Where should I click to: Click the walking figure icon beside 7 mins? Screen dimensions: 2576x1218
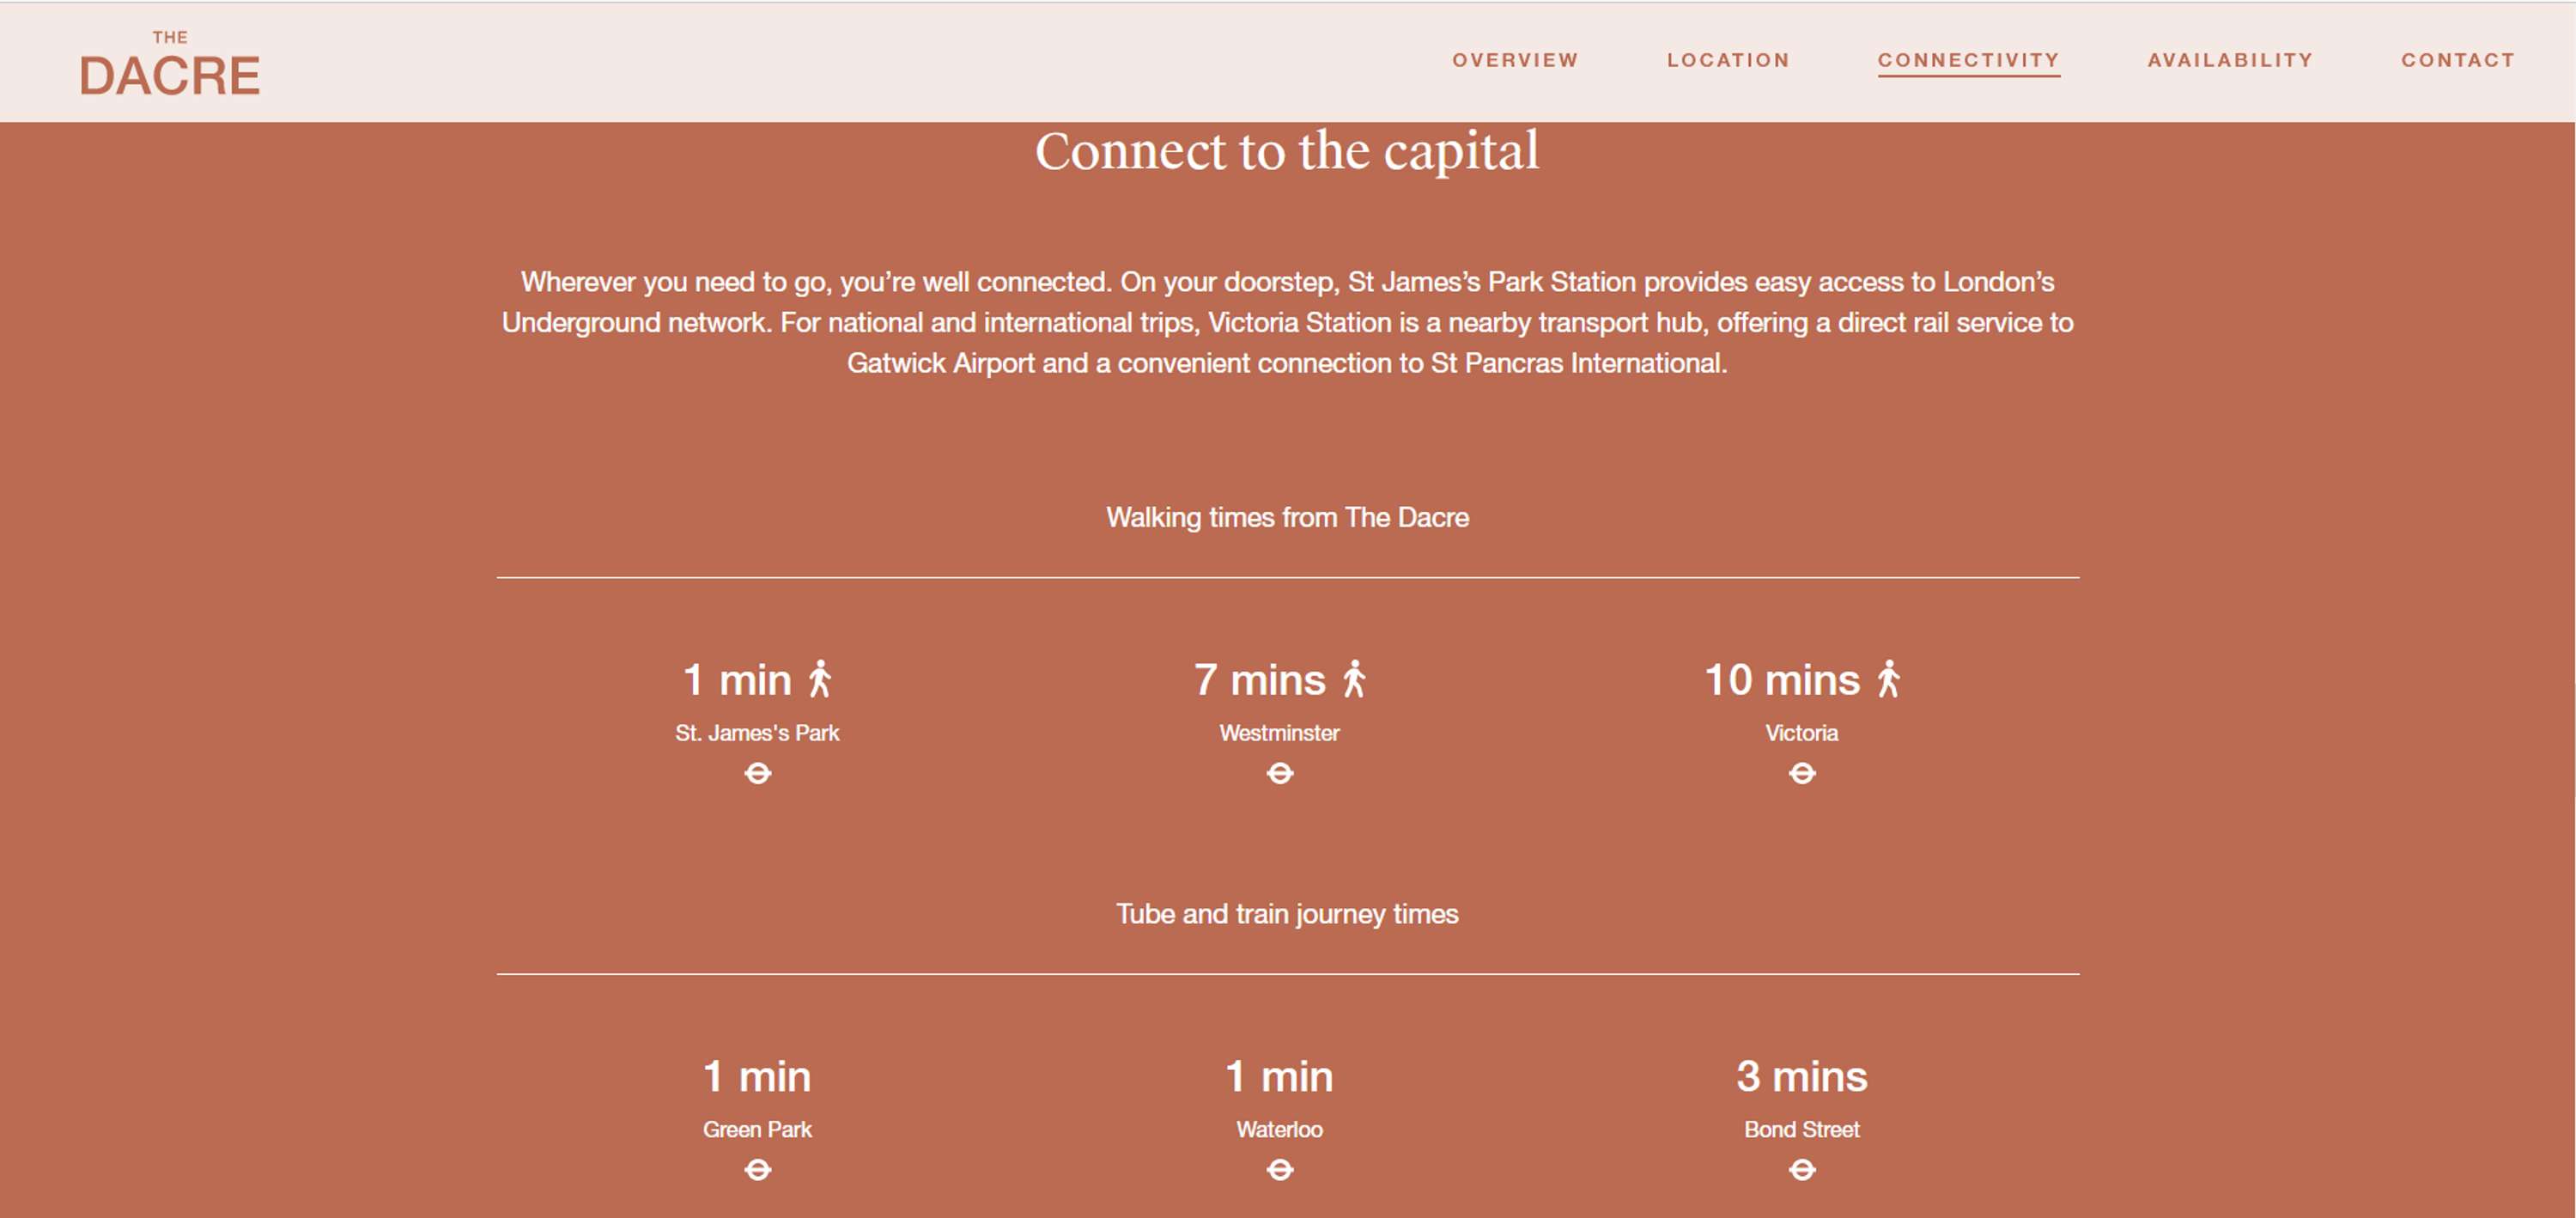tap(1354, 678)
